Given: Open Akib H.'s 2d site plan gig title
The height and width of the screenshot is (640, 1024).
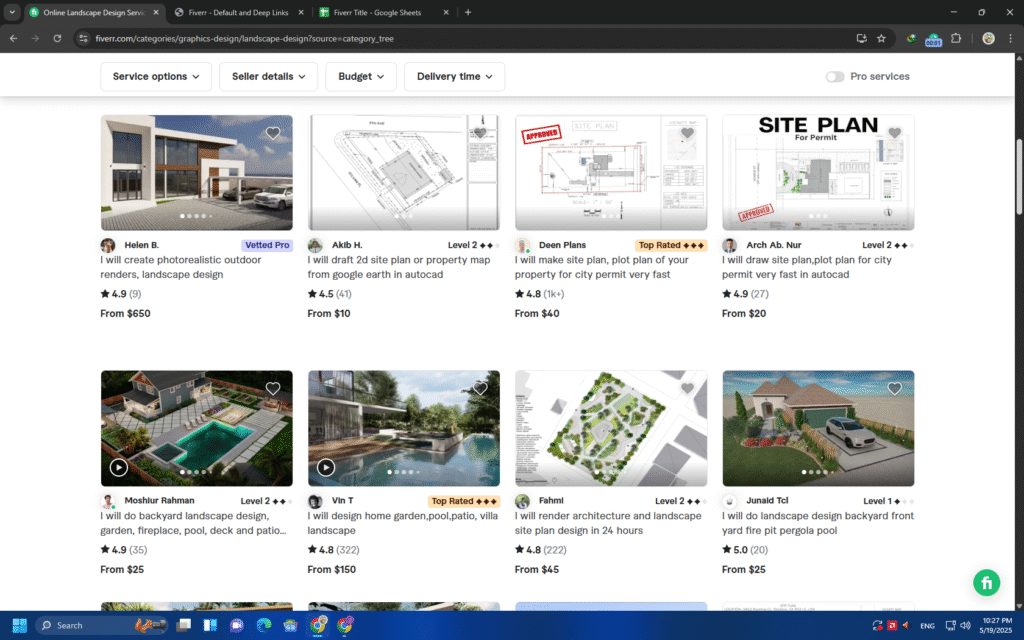Looking at the screenshot, I should pos(399,267).
